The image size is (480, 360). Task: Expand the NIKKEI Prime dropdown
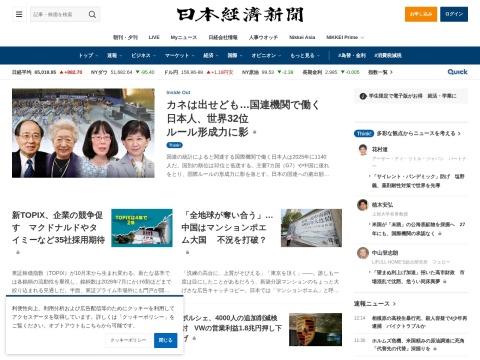click(x=345, y=37)
